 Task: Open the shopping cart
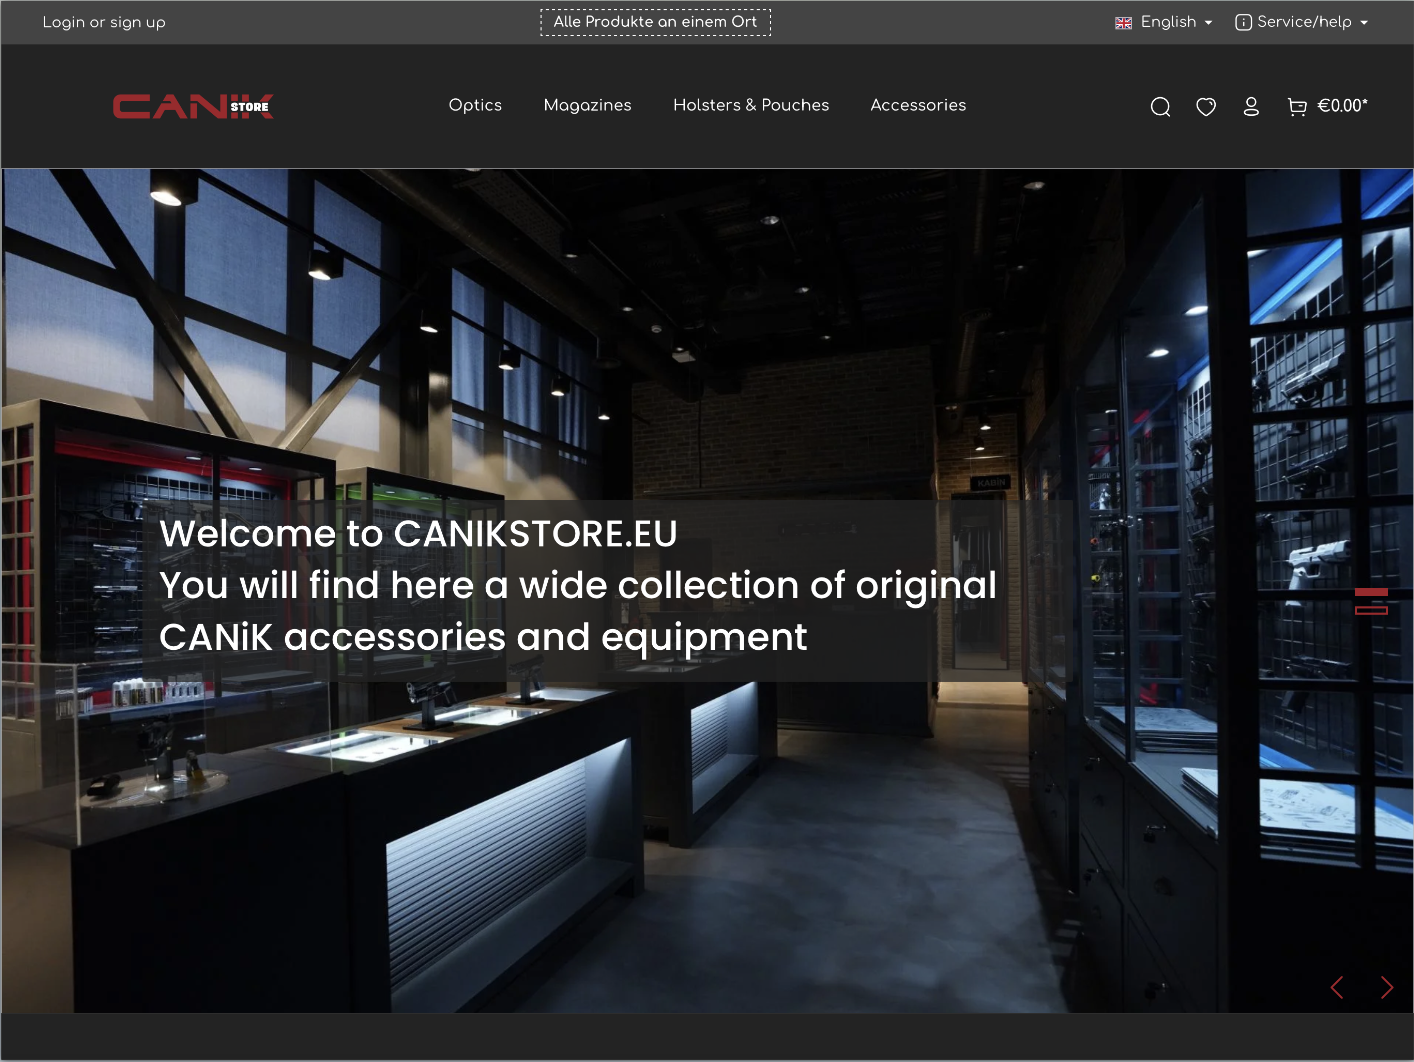pyautogui.click(x=1298, y=106)
